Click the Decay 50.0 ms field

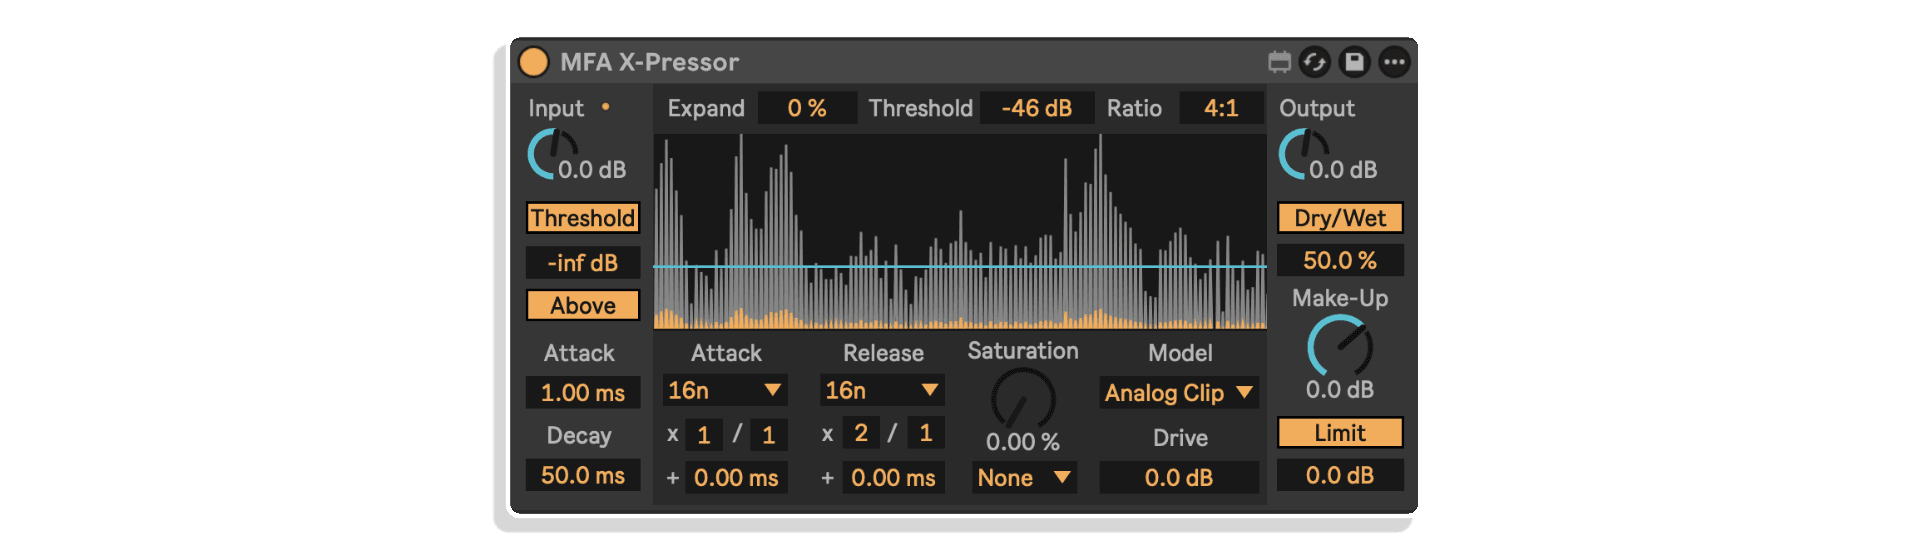click(x=583, y=475)
